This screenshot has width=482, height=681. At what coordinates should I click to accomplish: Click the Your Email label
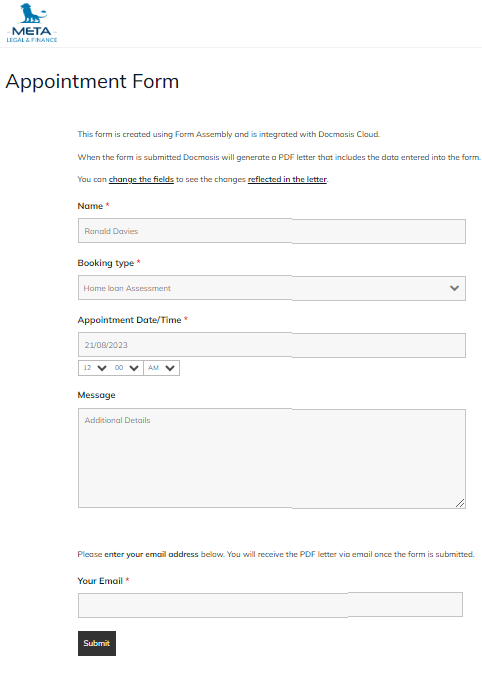tap(100, 581)
